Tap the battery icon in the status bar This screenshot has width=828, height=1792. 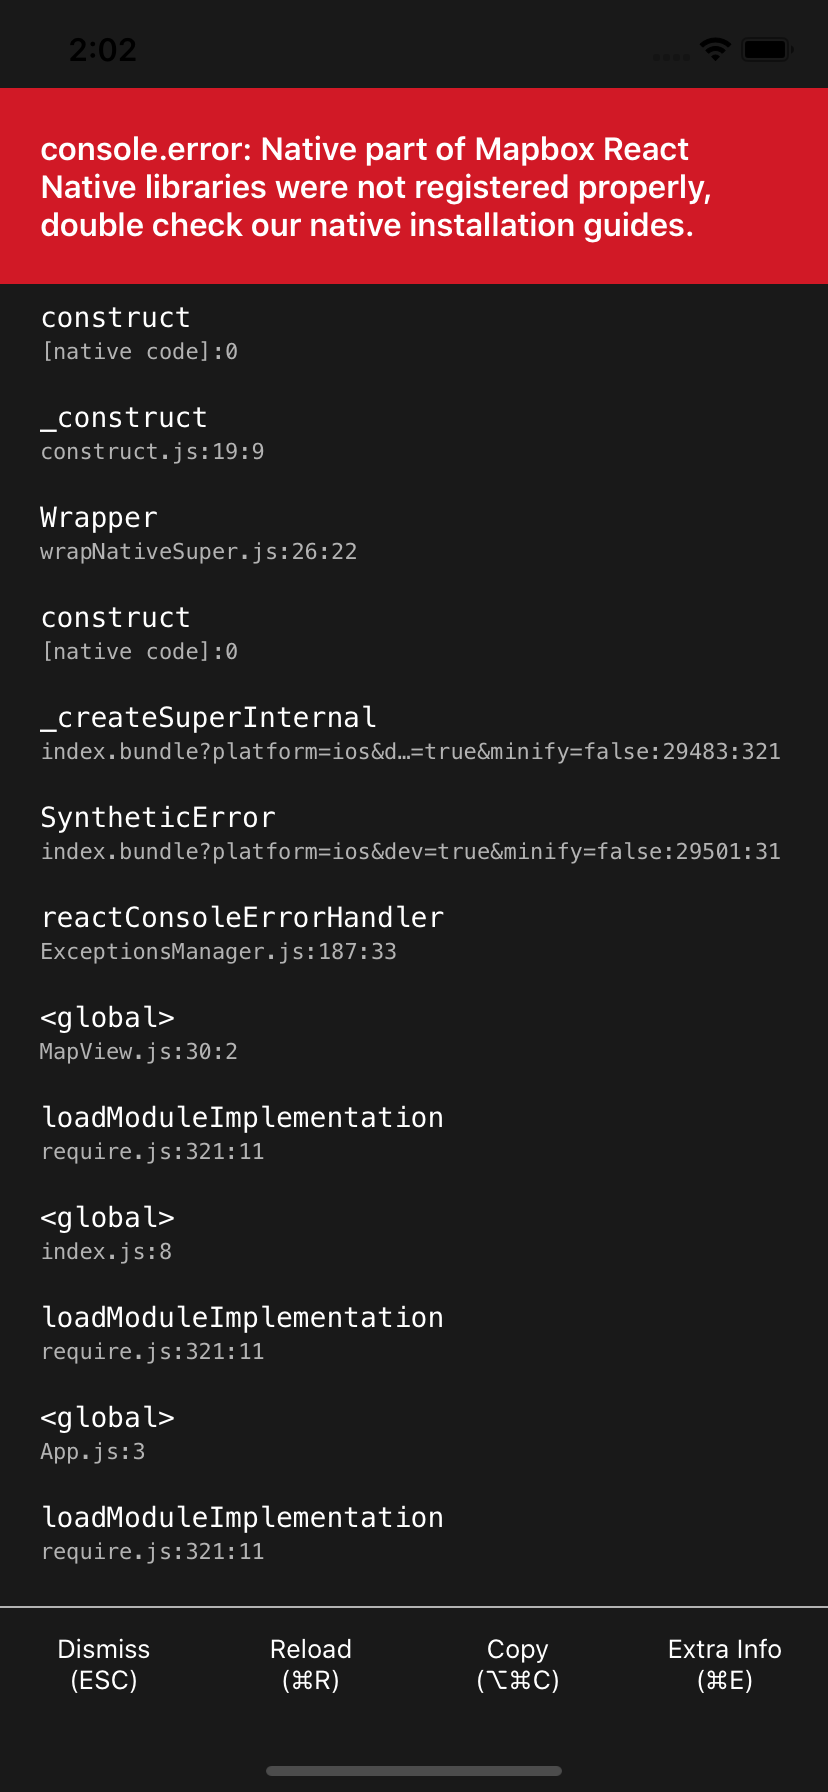point(768,47)
